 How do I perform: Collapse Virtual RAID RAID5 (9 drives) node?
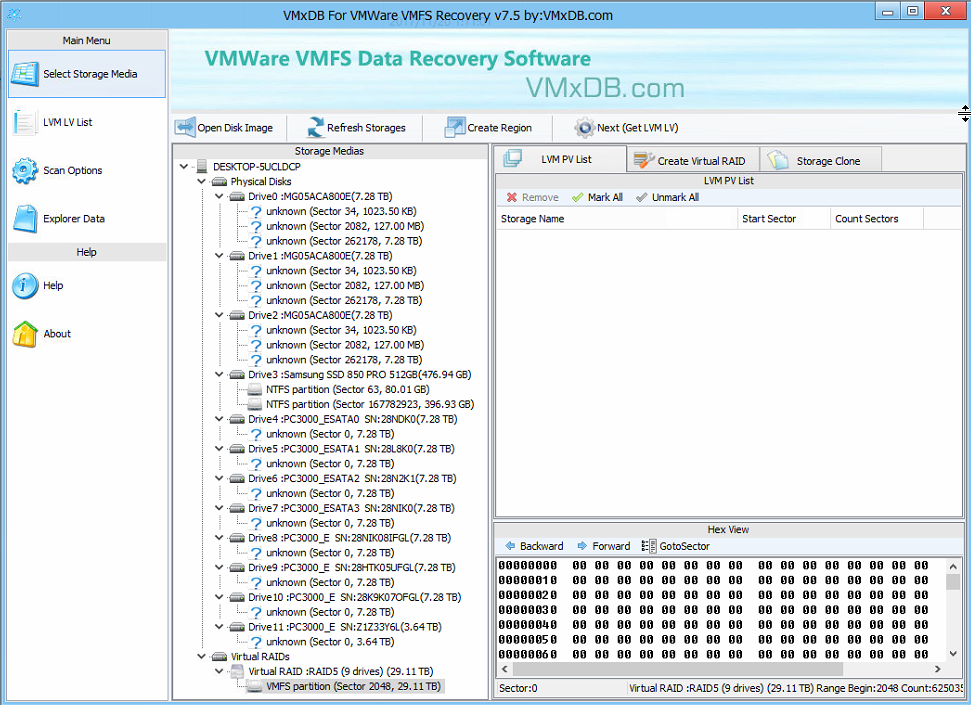pyautogui.click(x=219, y=672)
